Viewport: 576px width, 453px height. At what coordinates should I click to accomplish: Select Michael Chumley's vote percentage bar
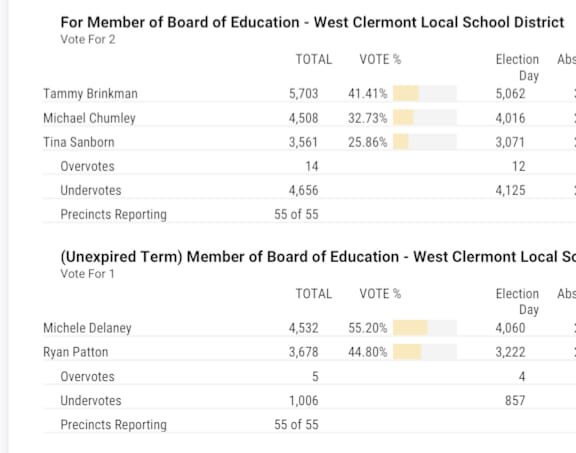coord(425,118)
